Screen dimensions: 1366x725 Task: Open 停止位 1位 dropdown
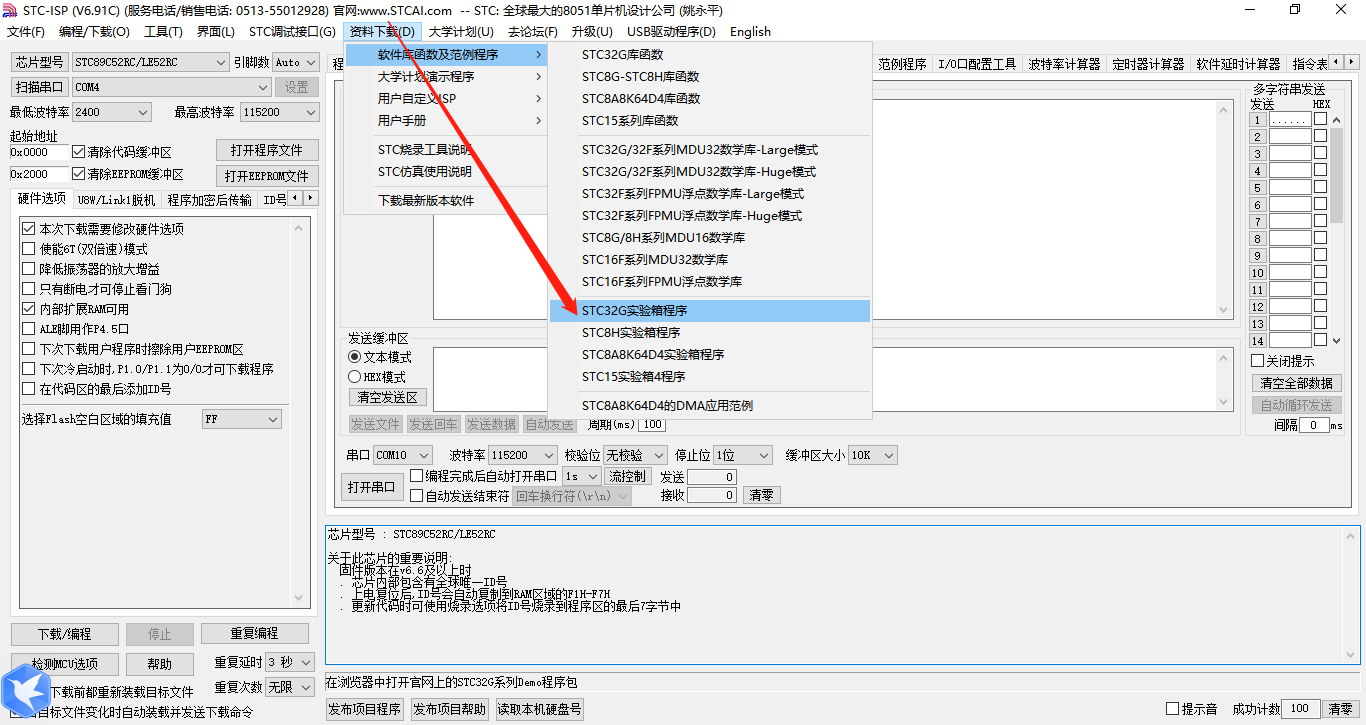coord(743,455)
